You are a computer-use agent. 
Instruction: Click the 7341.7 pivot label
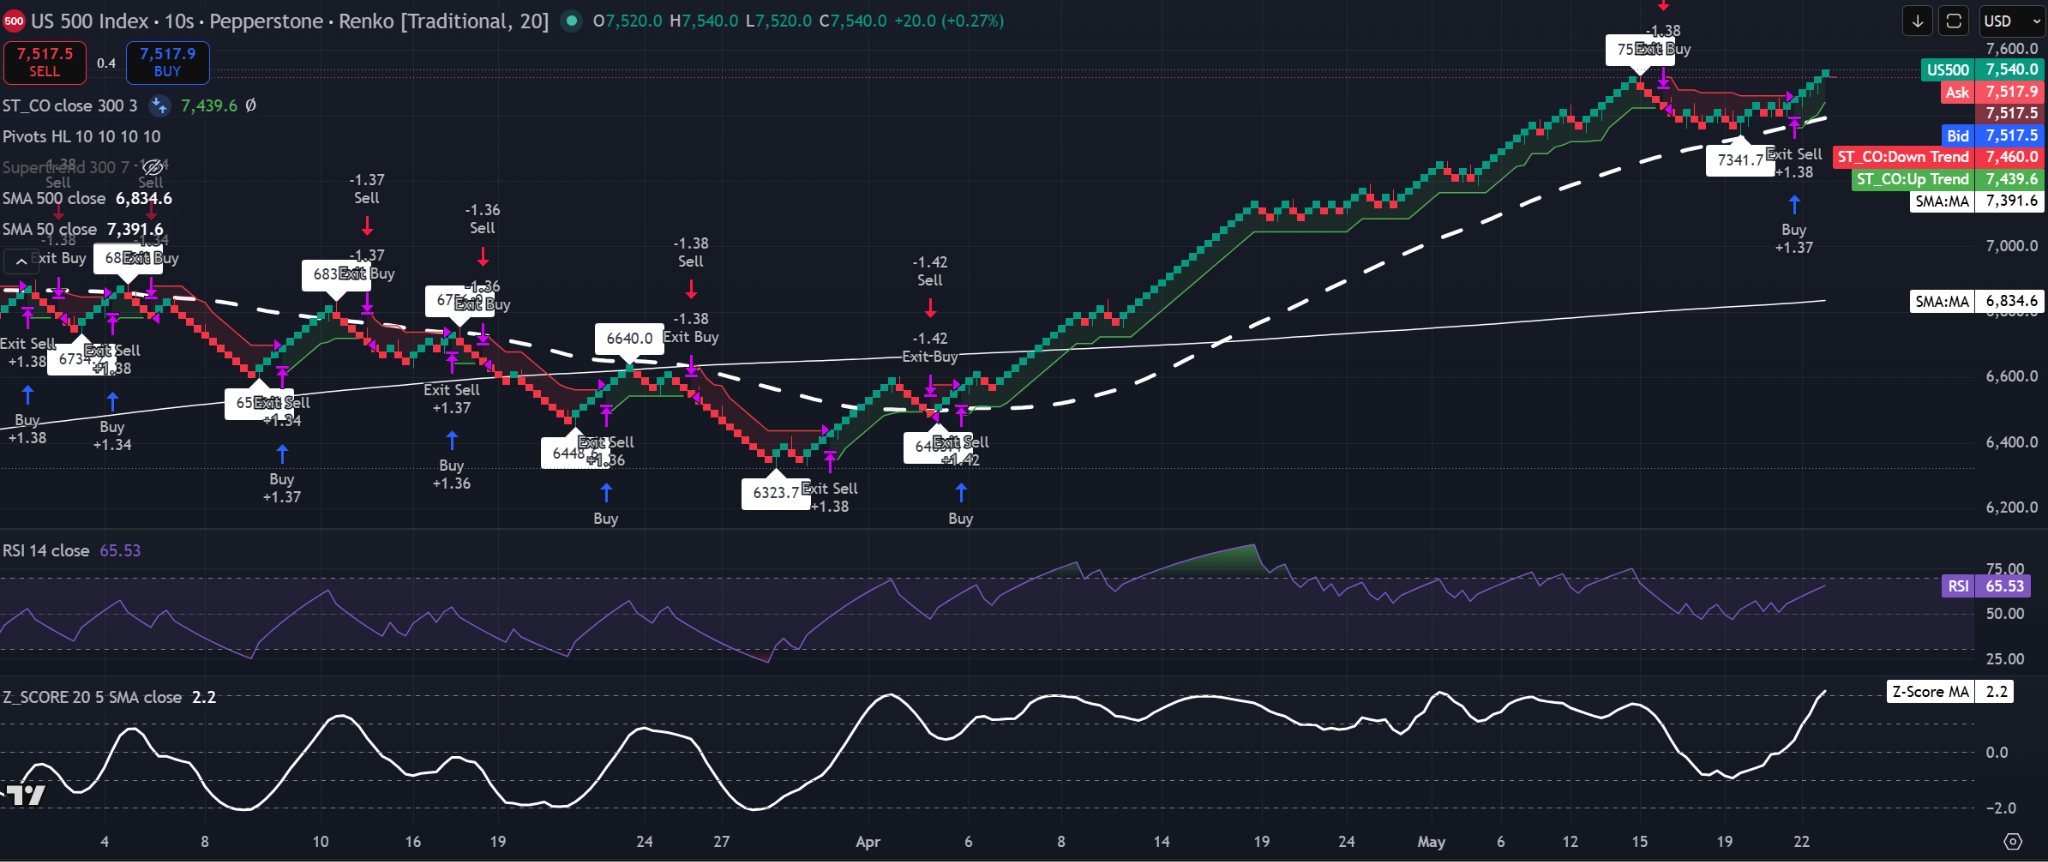click(x=1740, y=160)
